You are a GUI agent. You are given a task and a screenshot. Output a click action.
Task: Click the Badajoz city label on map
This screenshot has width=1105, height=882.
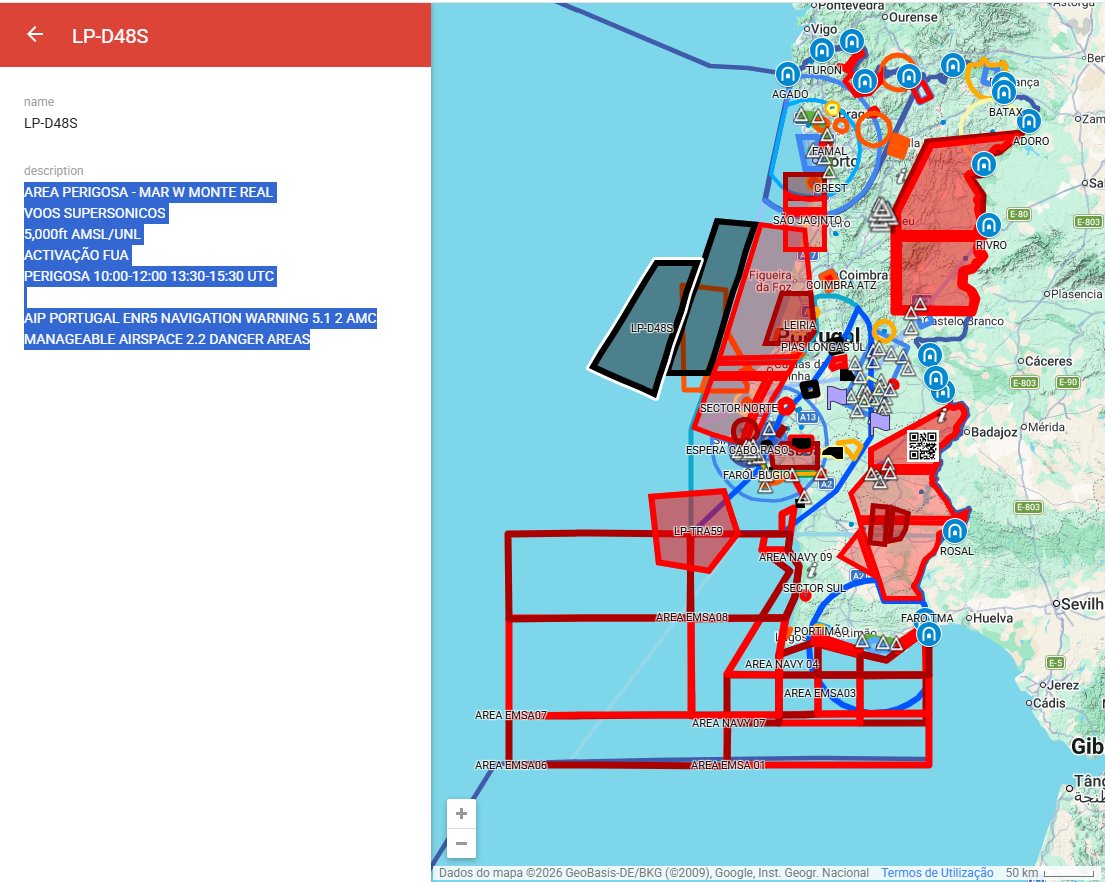pos(994,432)
